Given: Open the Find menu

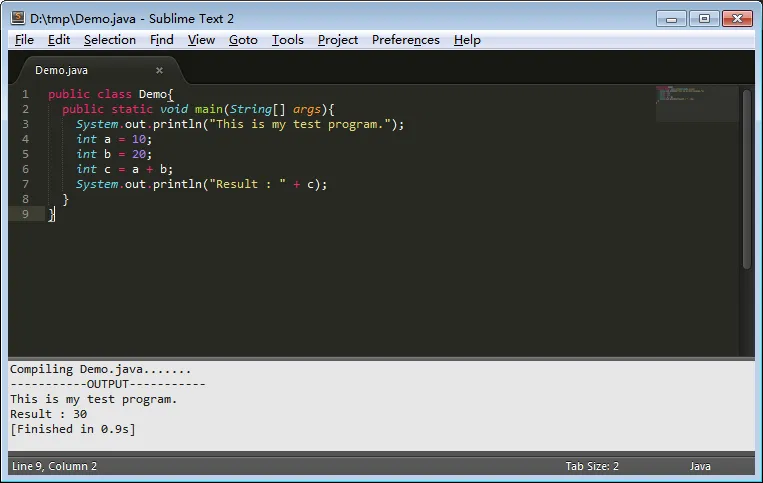Looking at the screenshot, I should 162,40.
